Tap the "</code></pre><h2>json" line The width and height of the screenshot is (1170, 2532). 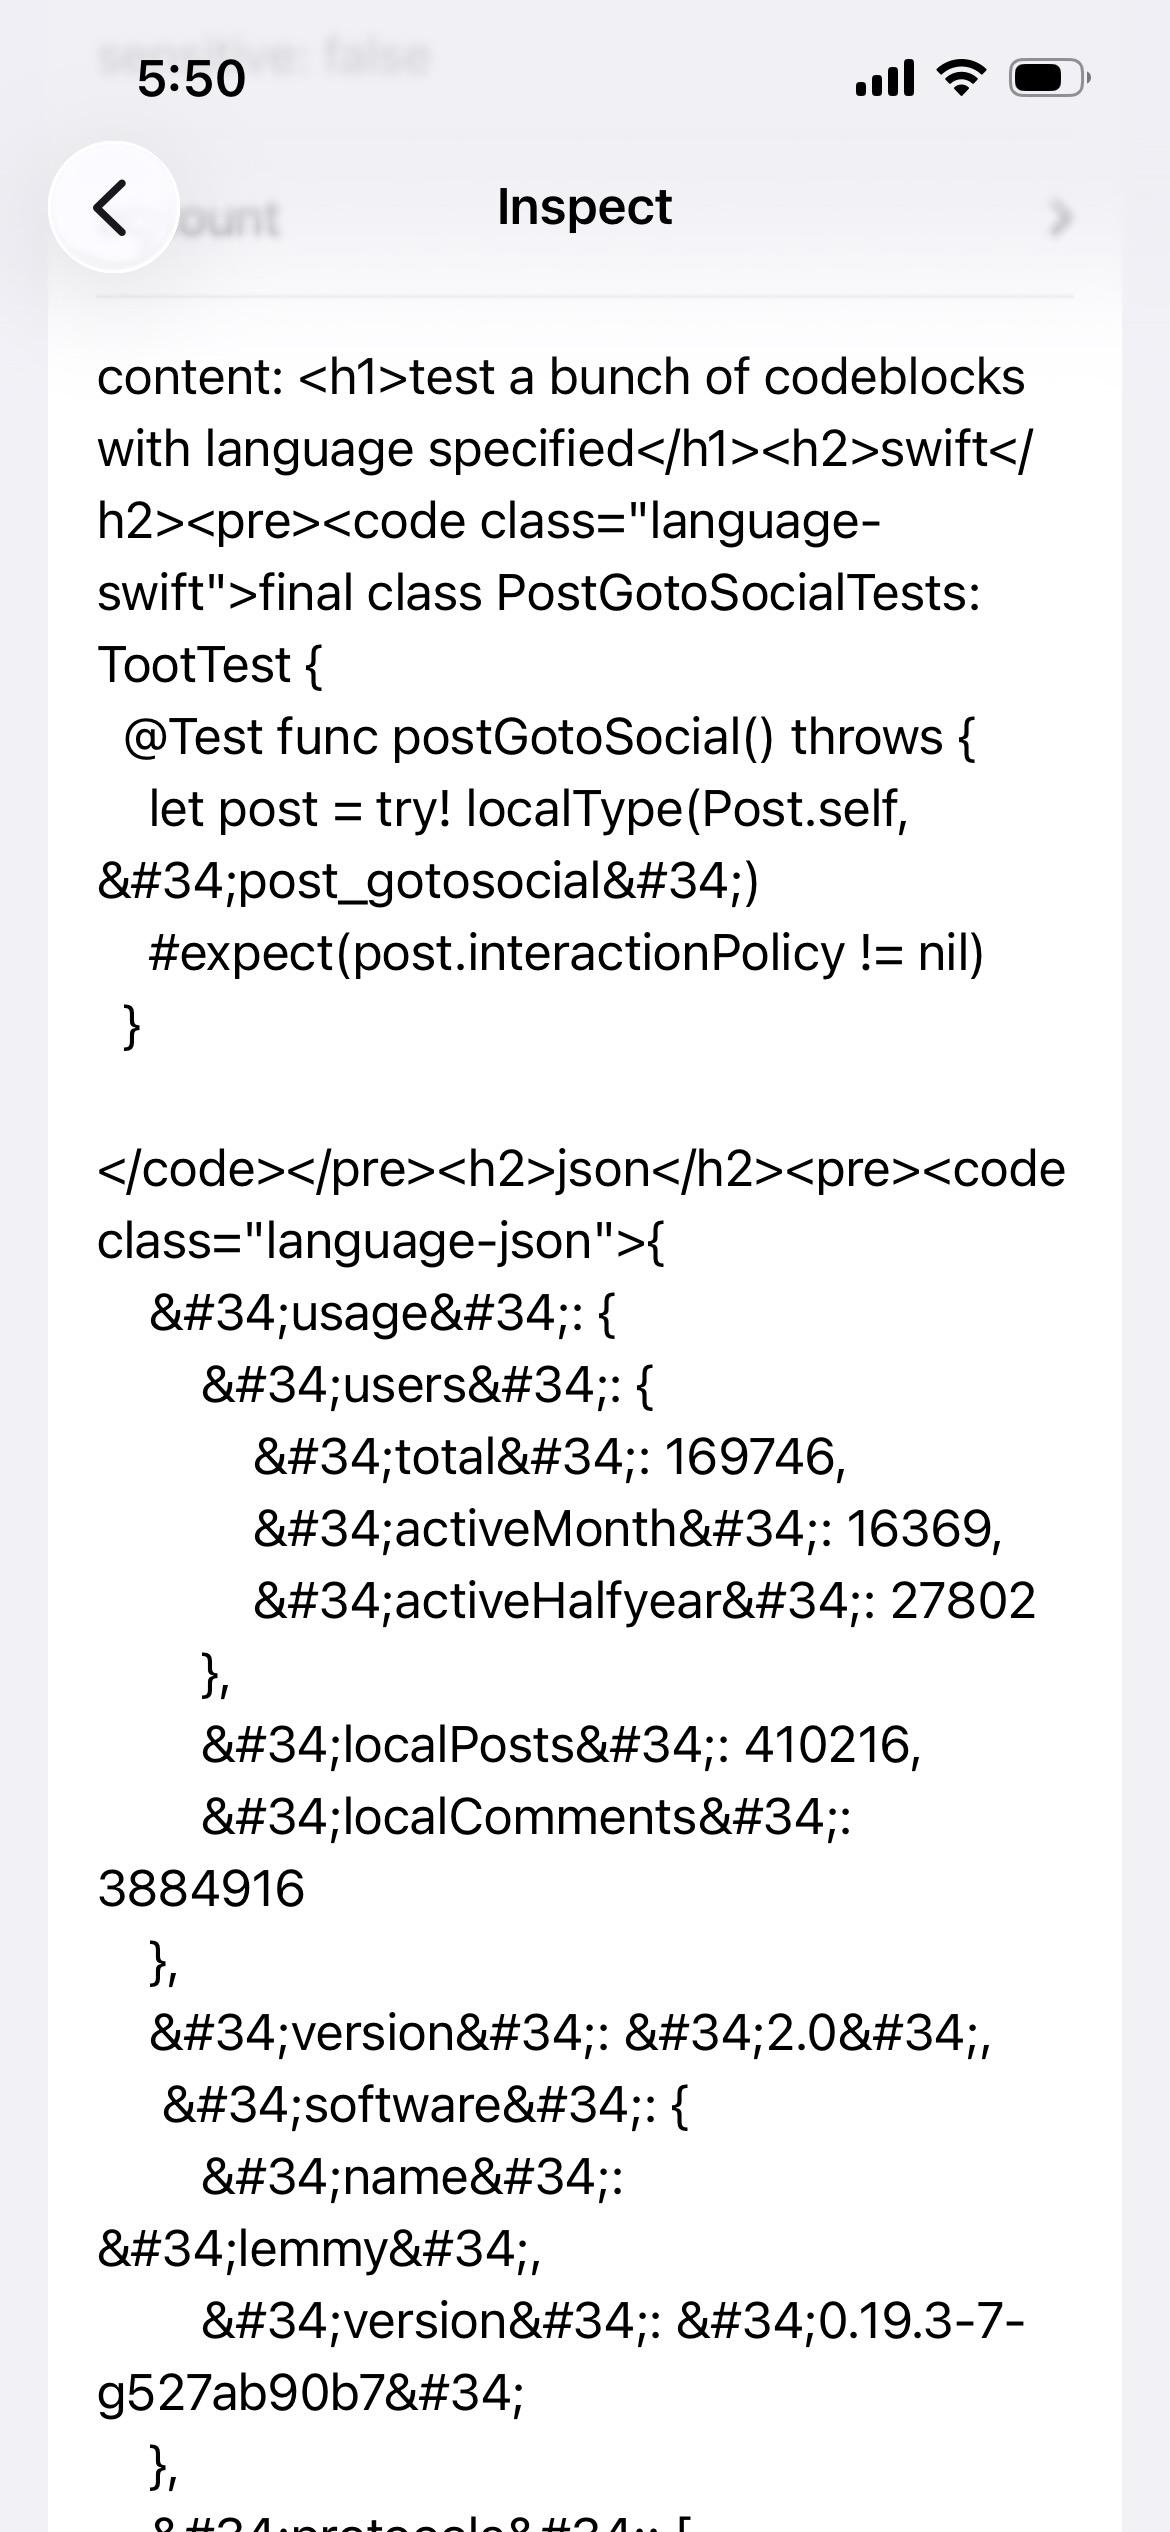[x=581, y=1169]
